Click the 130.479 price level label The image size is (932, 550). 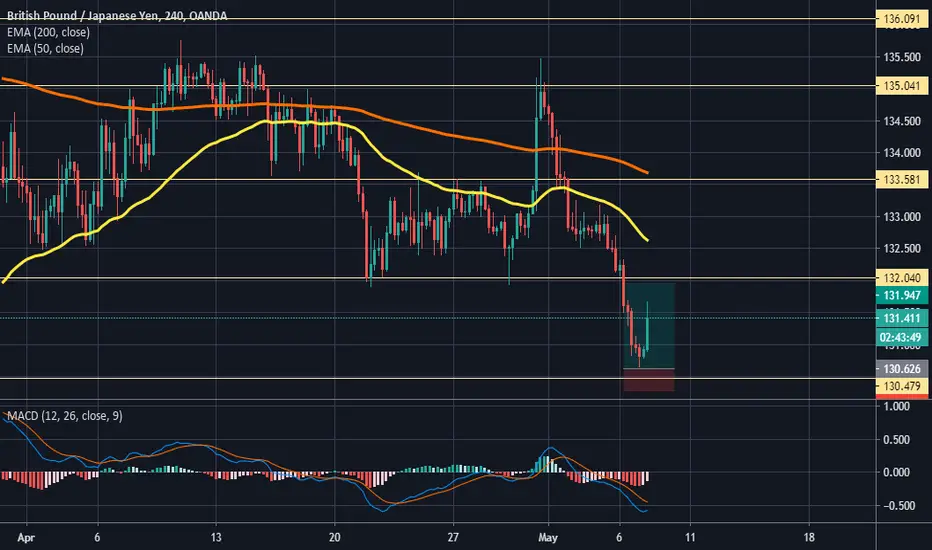(902, 386)
